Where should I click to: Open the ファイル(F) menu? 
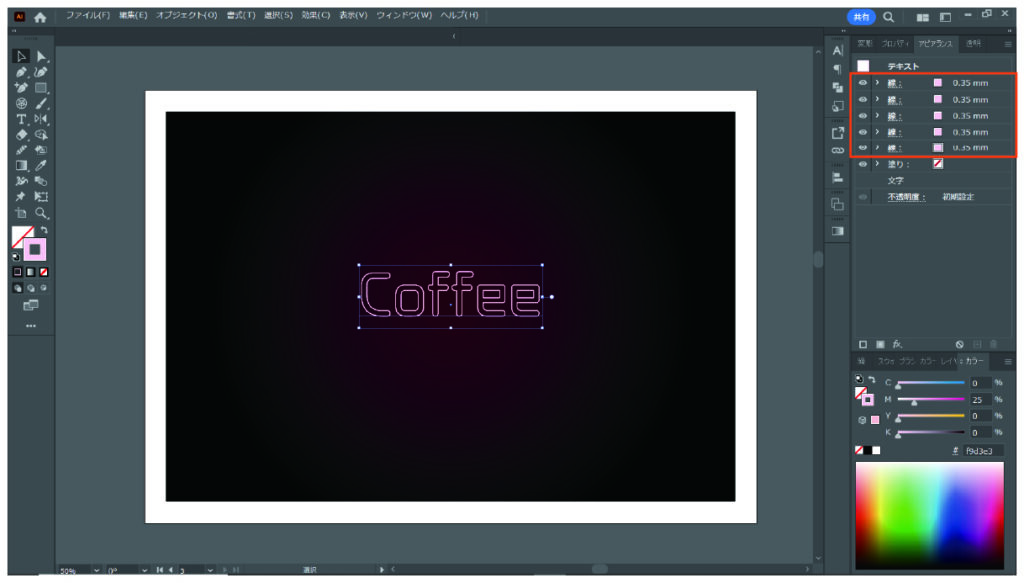click(x=88, y=15)
